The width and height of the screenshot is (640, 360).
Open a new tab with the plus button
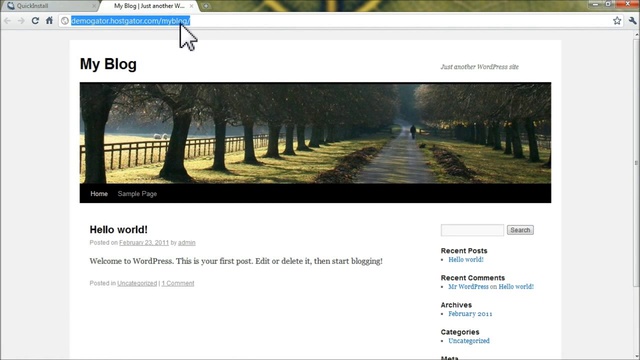click(x=206, y=6)
